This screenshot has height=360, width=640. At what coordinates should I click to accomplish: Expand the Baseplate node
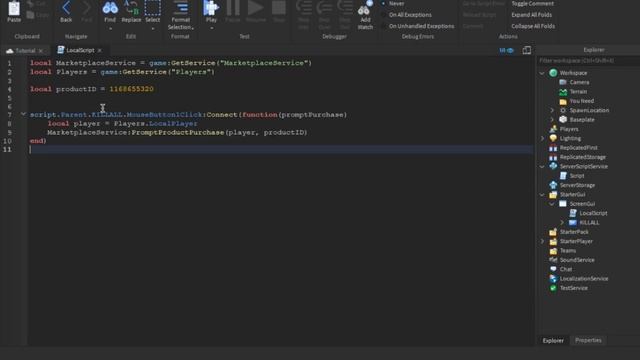[x=552, y=120]
